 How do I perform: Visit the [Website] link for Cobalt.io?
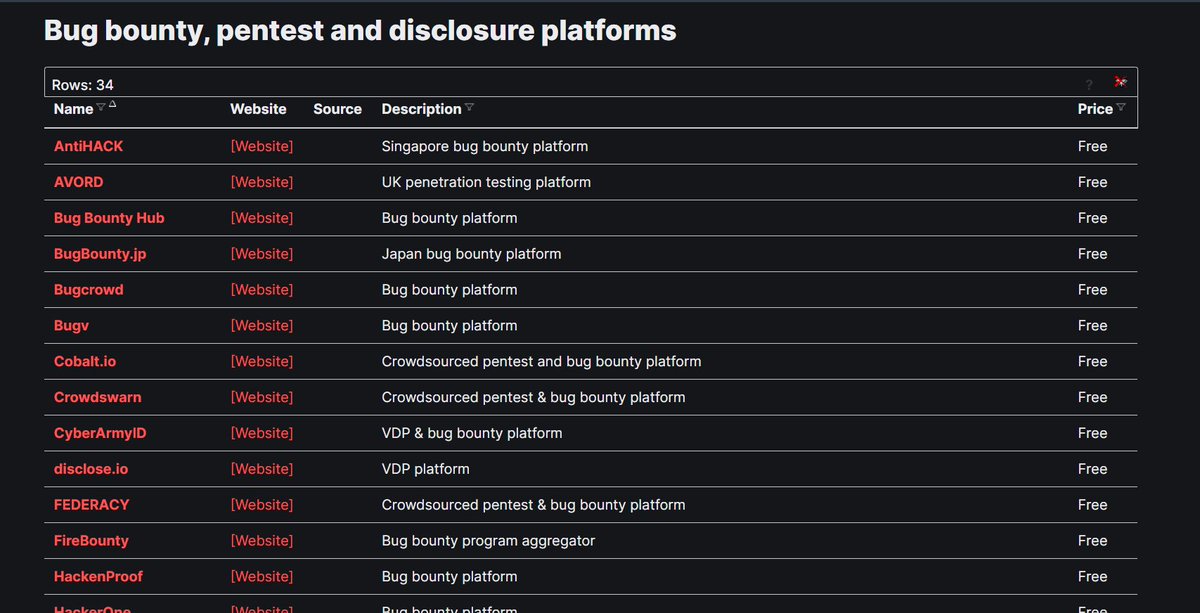[262, 361]
